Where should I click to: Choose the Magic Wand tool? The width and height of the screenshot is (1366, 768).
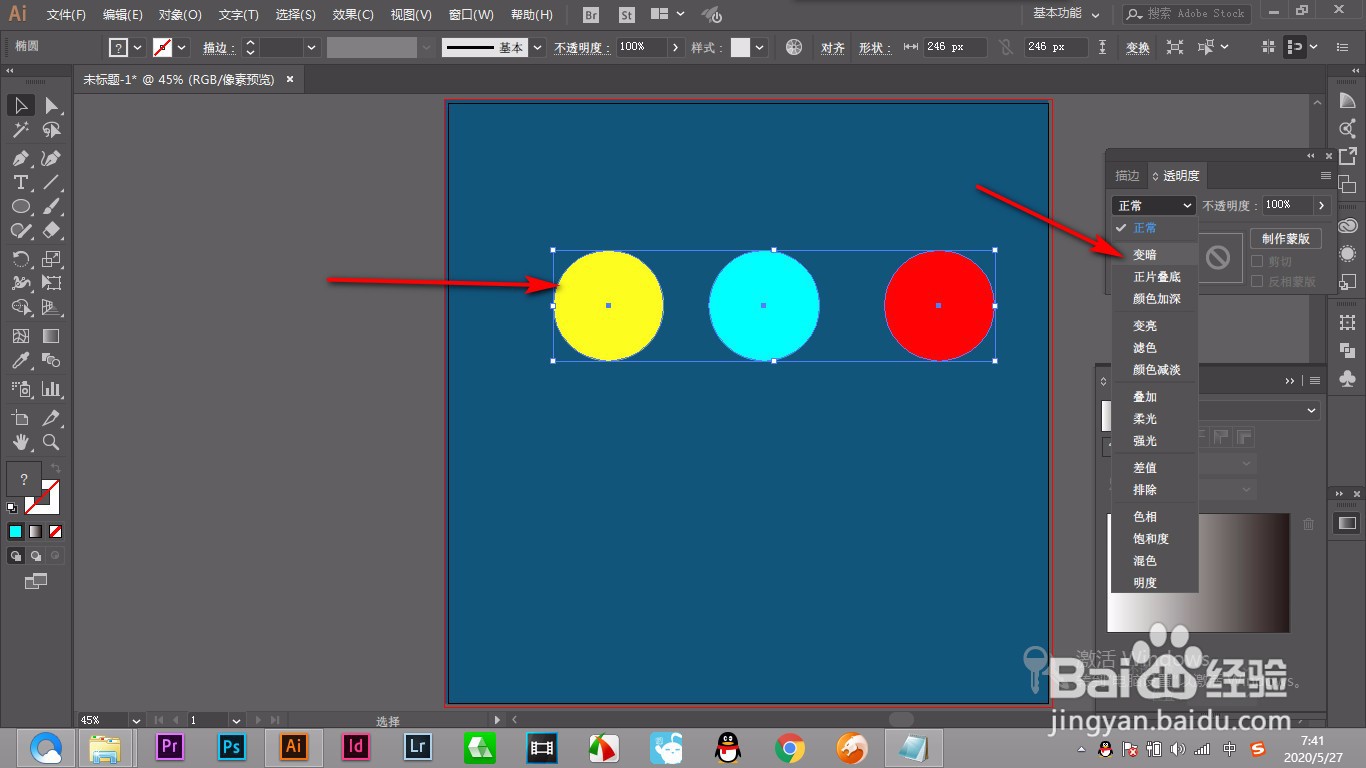pos(20,130)
